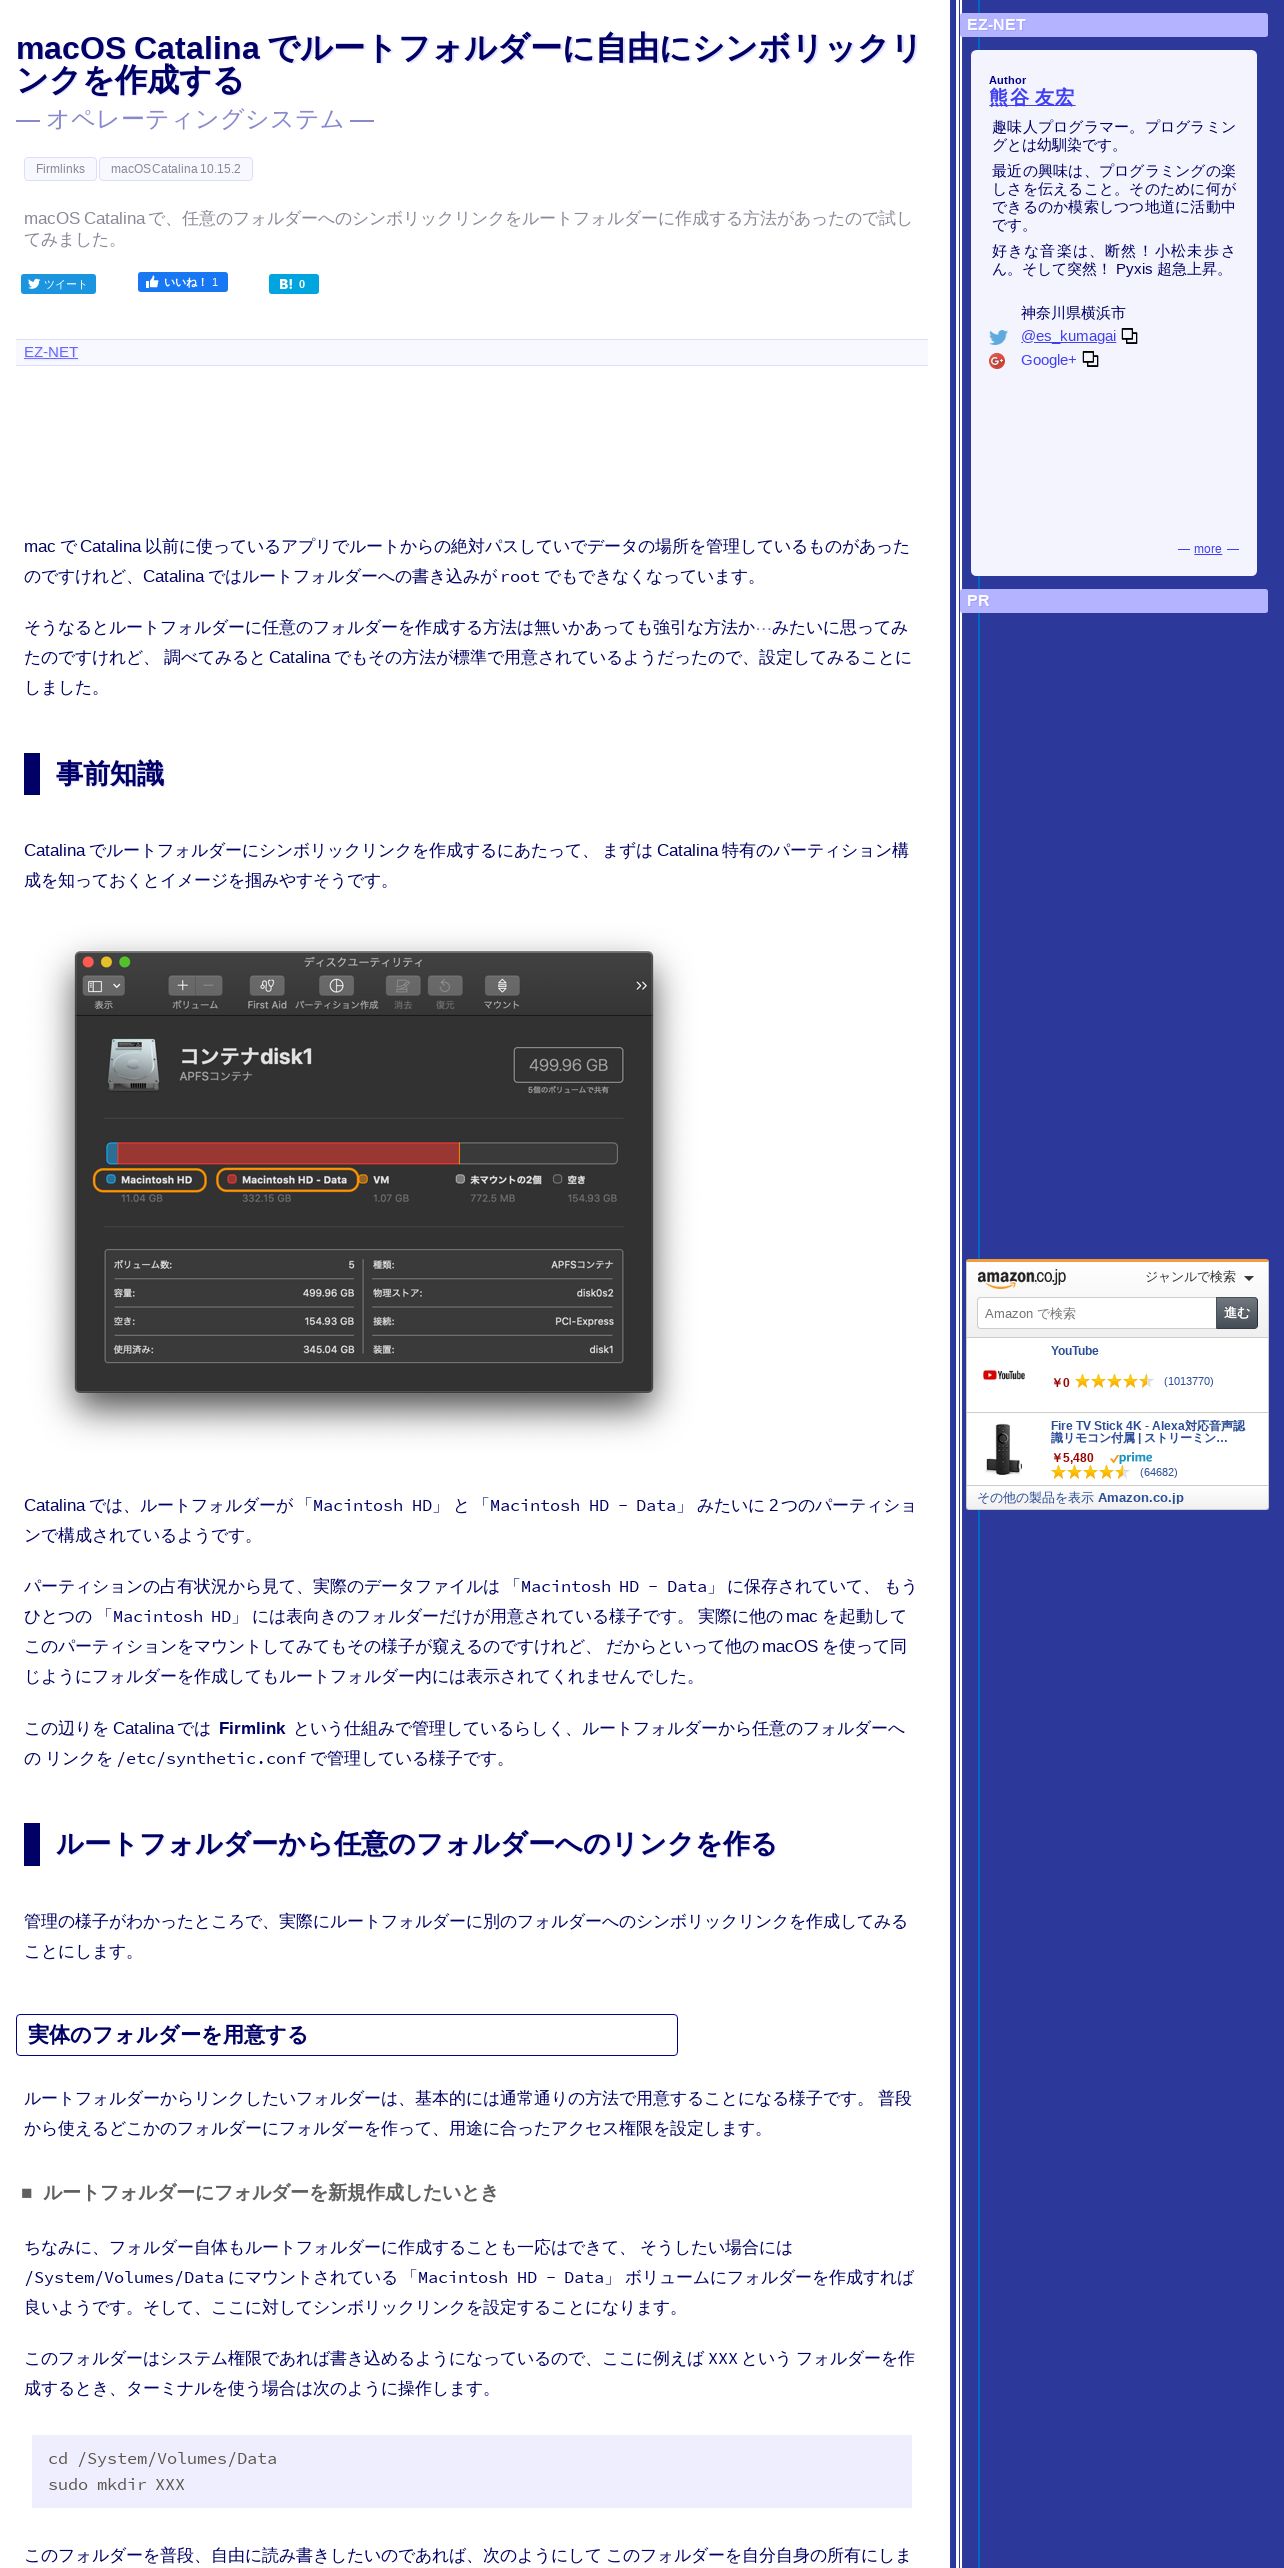Open the Fire TV Stick 4K product link
The height and width of the screenshot is (2568, 1284).
coord(1147,1432)
